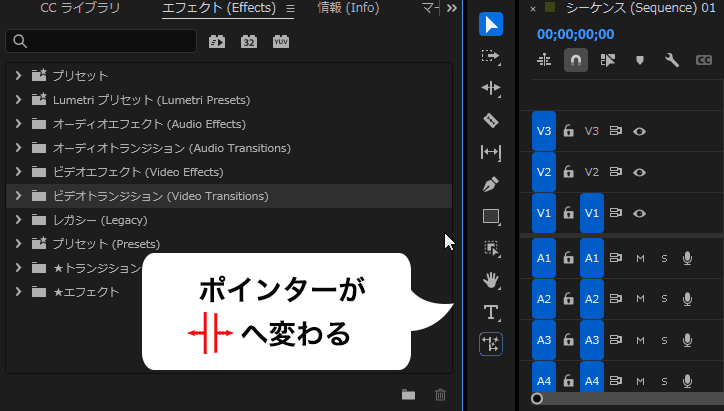Select the Ripple Edit tool
This screenshot has width=724, height=411.
[491, 88]
